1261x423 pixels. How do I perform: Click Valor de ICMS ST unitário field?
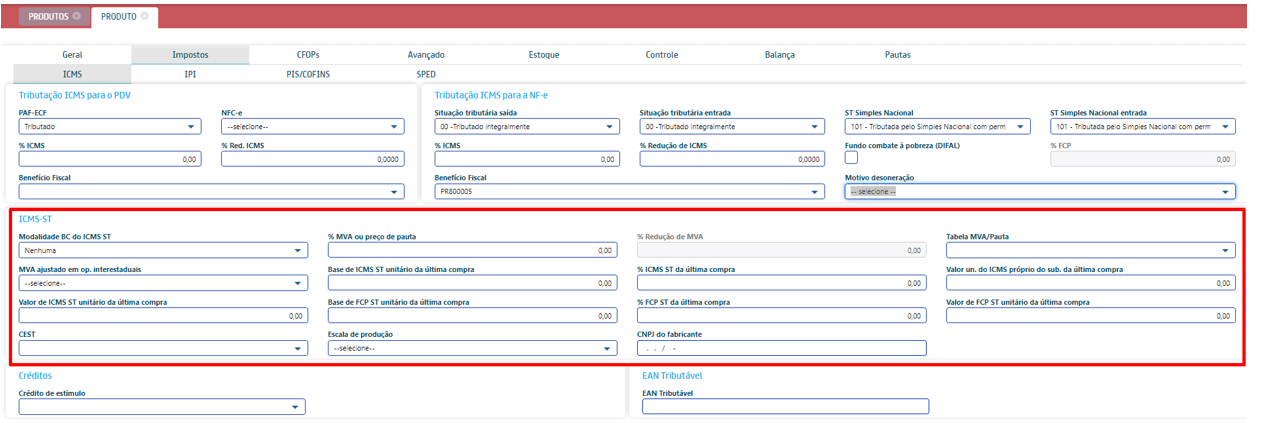point(163,316)
